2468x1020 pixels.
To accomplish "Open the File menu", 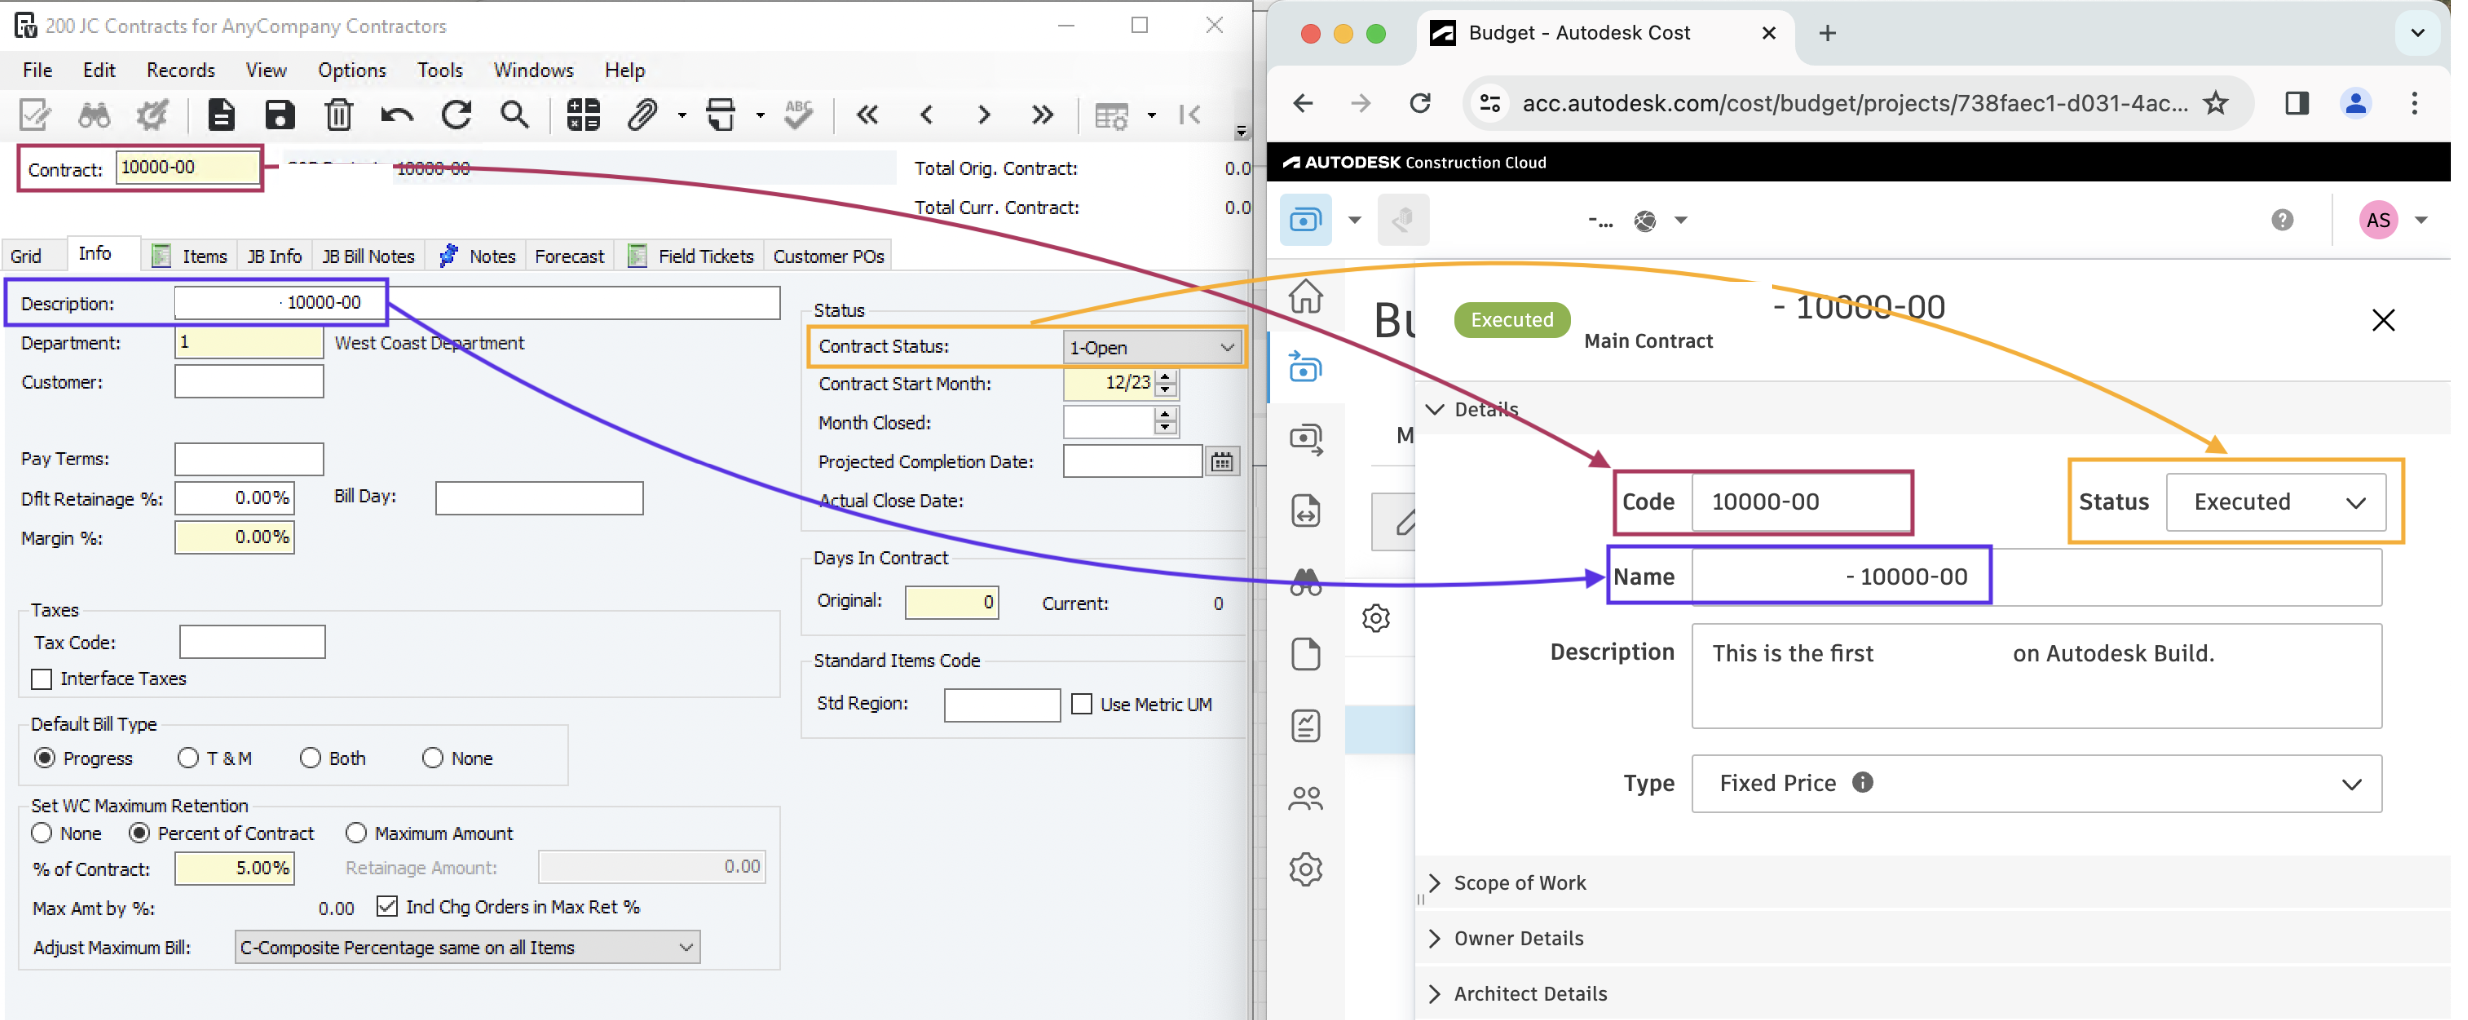I will pyautogui.click(x=37, y=70).
